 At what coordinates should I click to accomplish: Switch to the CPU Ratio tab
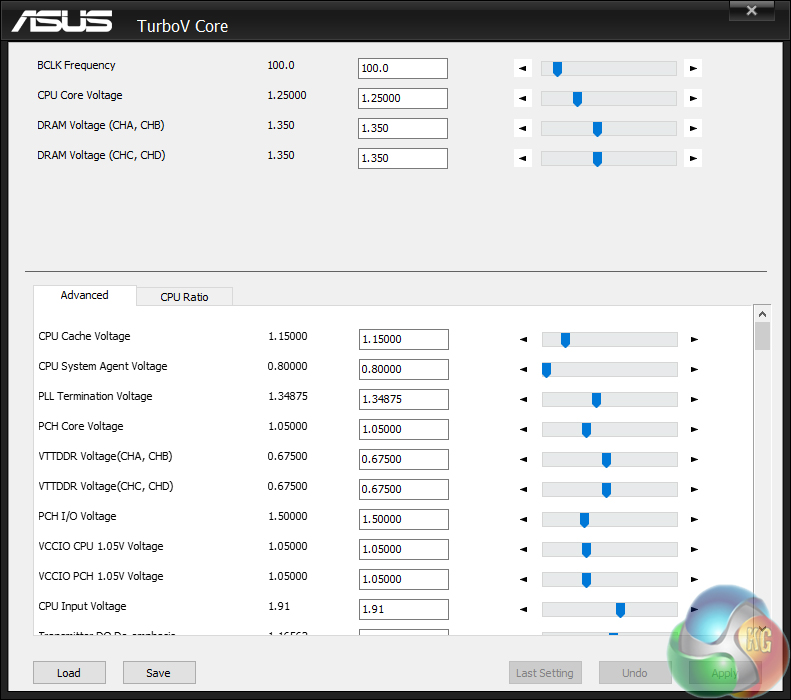pyautogui.click(x=184, y=297)
